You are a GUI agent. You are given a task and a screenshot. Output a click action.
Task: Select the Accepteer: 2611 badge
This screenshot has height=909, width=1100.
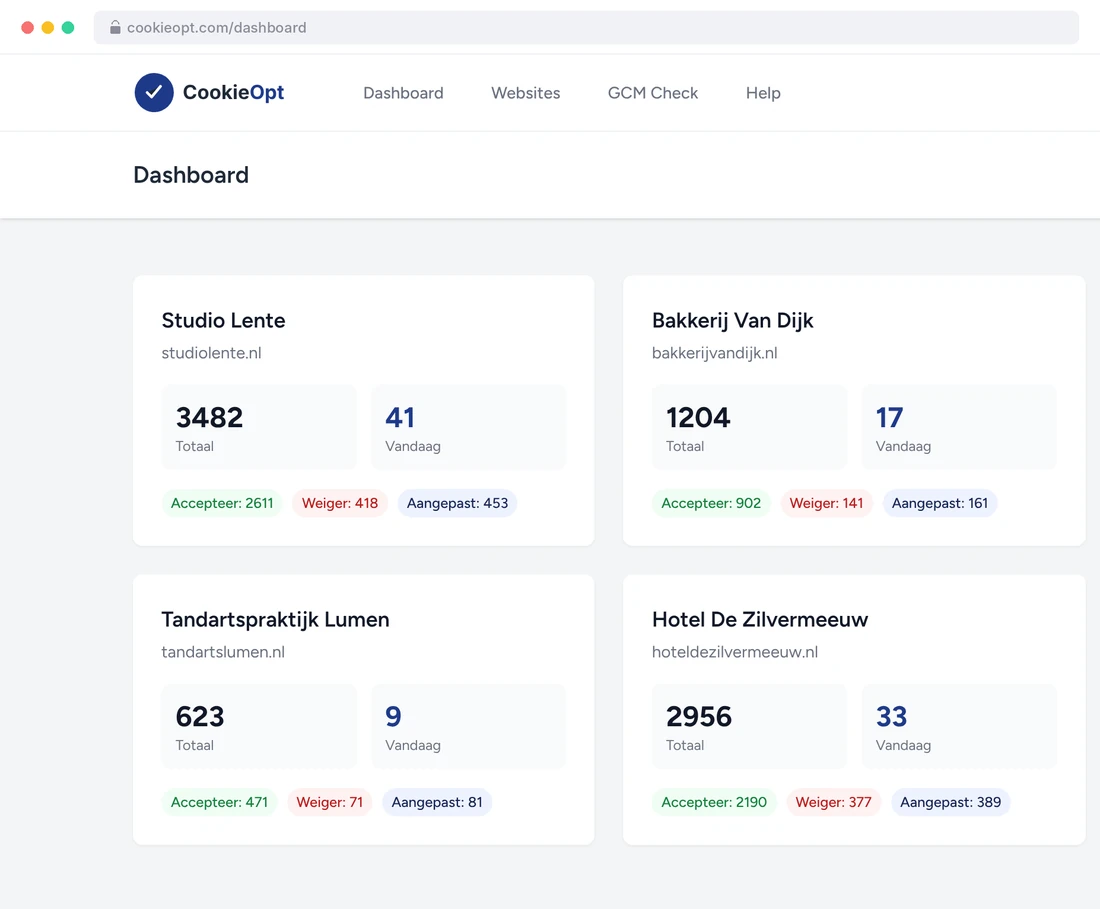[222, 503]
